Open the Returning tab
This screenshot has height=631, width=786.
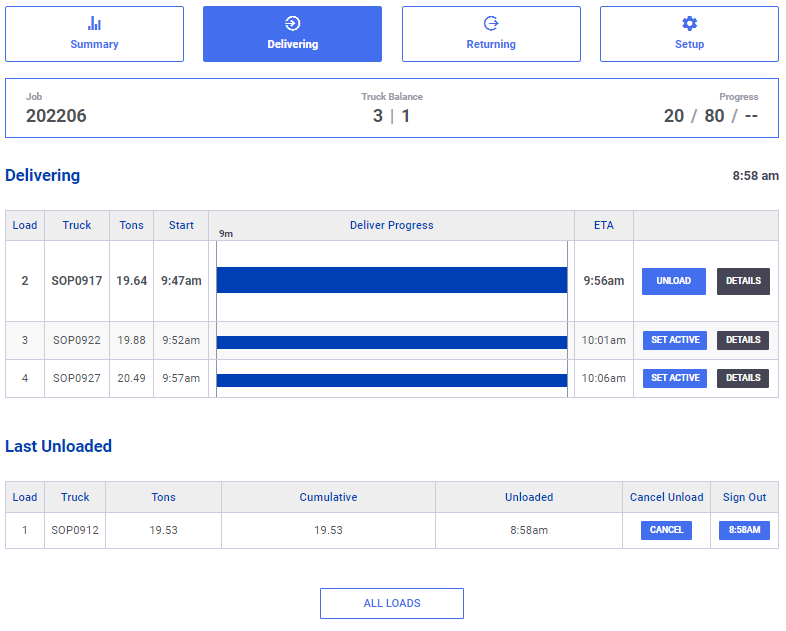491,34
